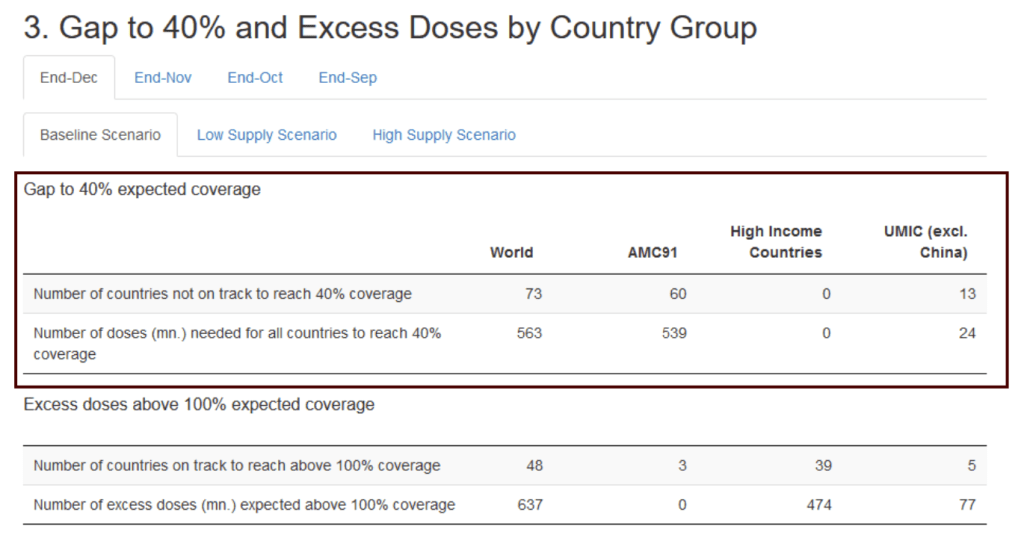Screen dimensions: 1024x544
Task: Click the World column header
Action: (511, 253)
